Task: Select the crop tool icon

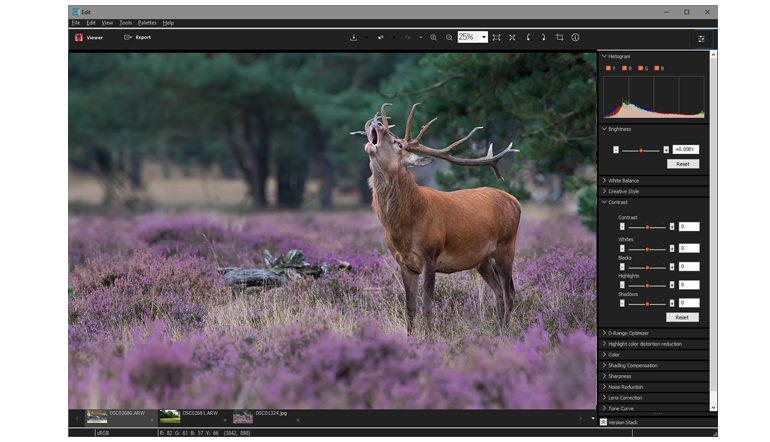Action: coord(559,37)
